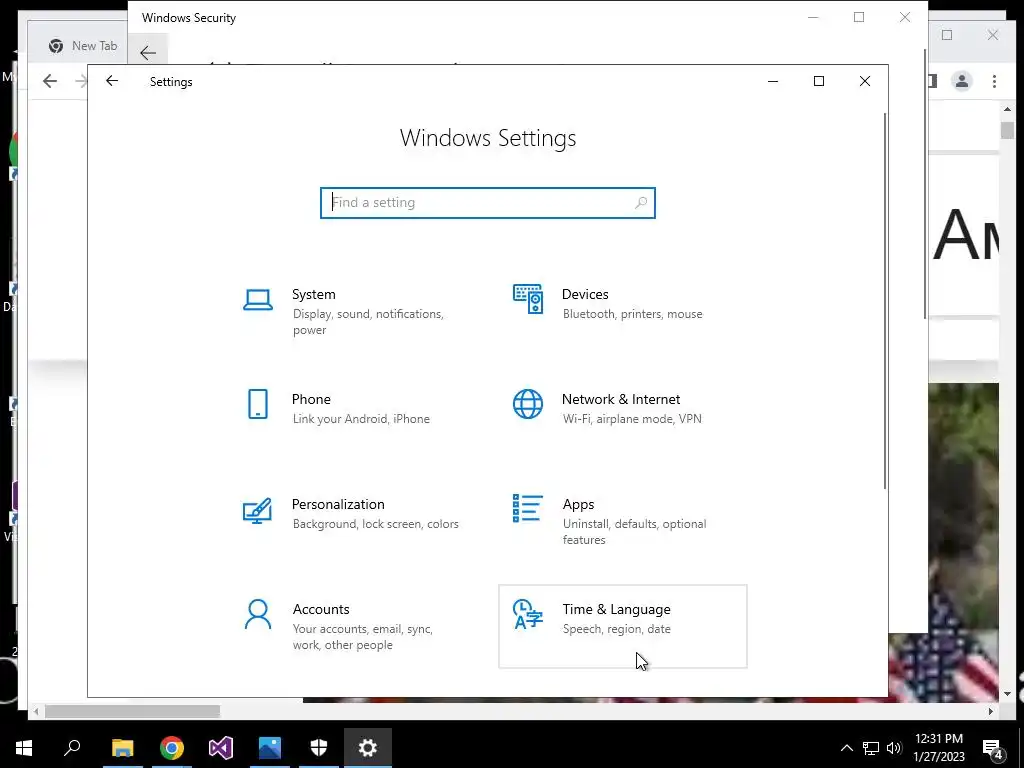1024x768 pixels.
Task: Click the search magnifier in Find a setting
Action: (641, 202)
